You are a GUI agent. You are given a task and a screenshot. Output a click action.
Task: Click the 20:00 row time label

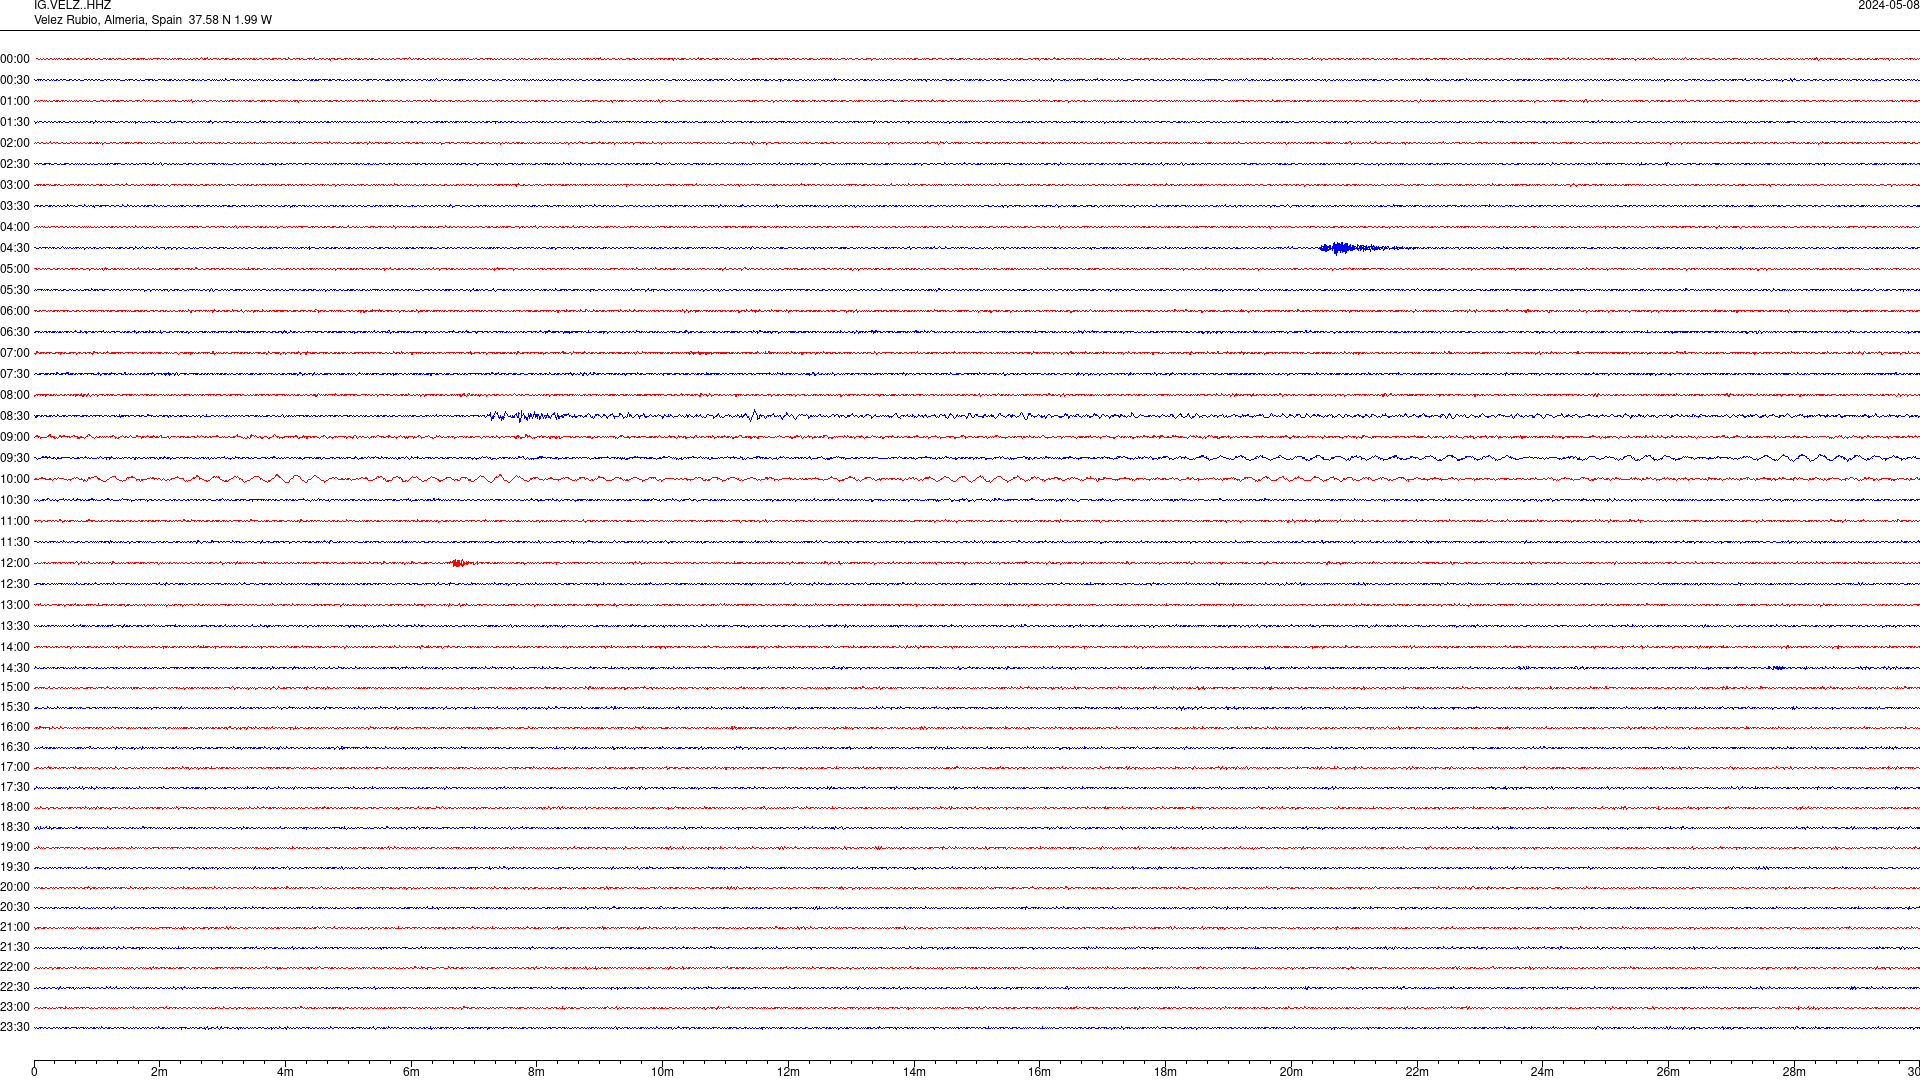pyautogui.click(x=15, y=887)
